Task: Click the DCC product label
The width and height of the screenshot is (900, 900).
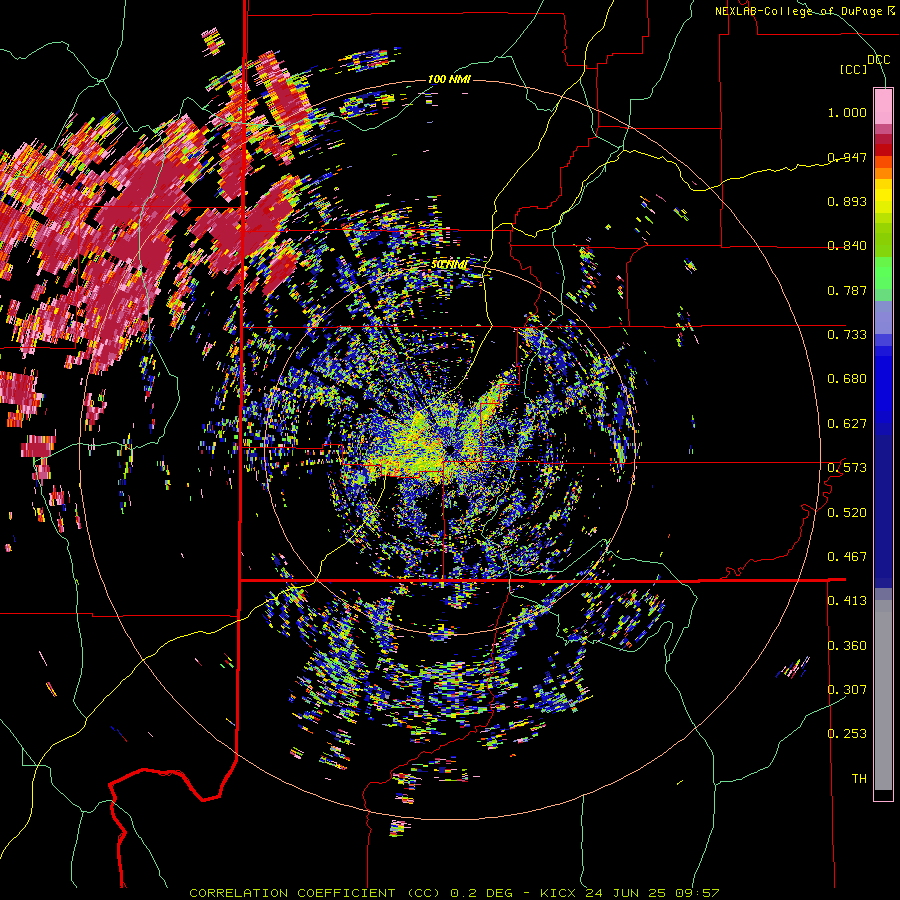Action: point(878,60)
